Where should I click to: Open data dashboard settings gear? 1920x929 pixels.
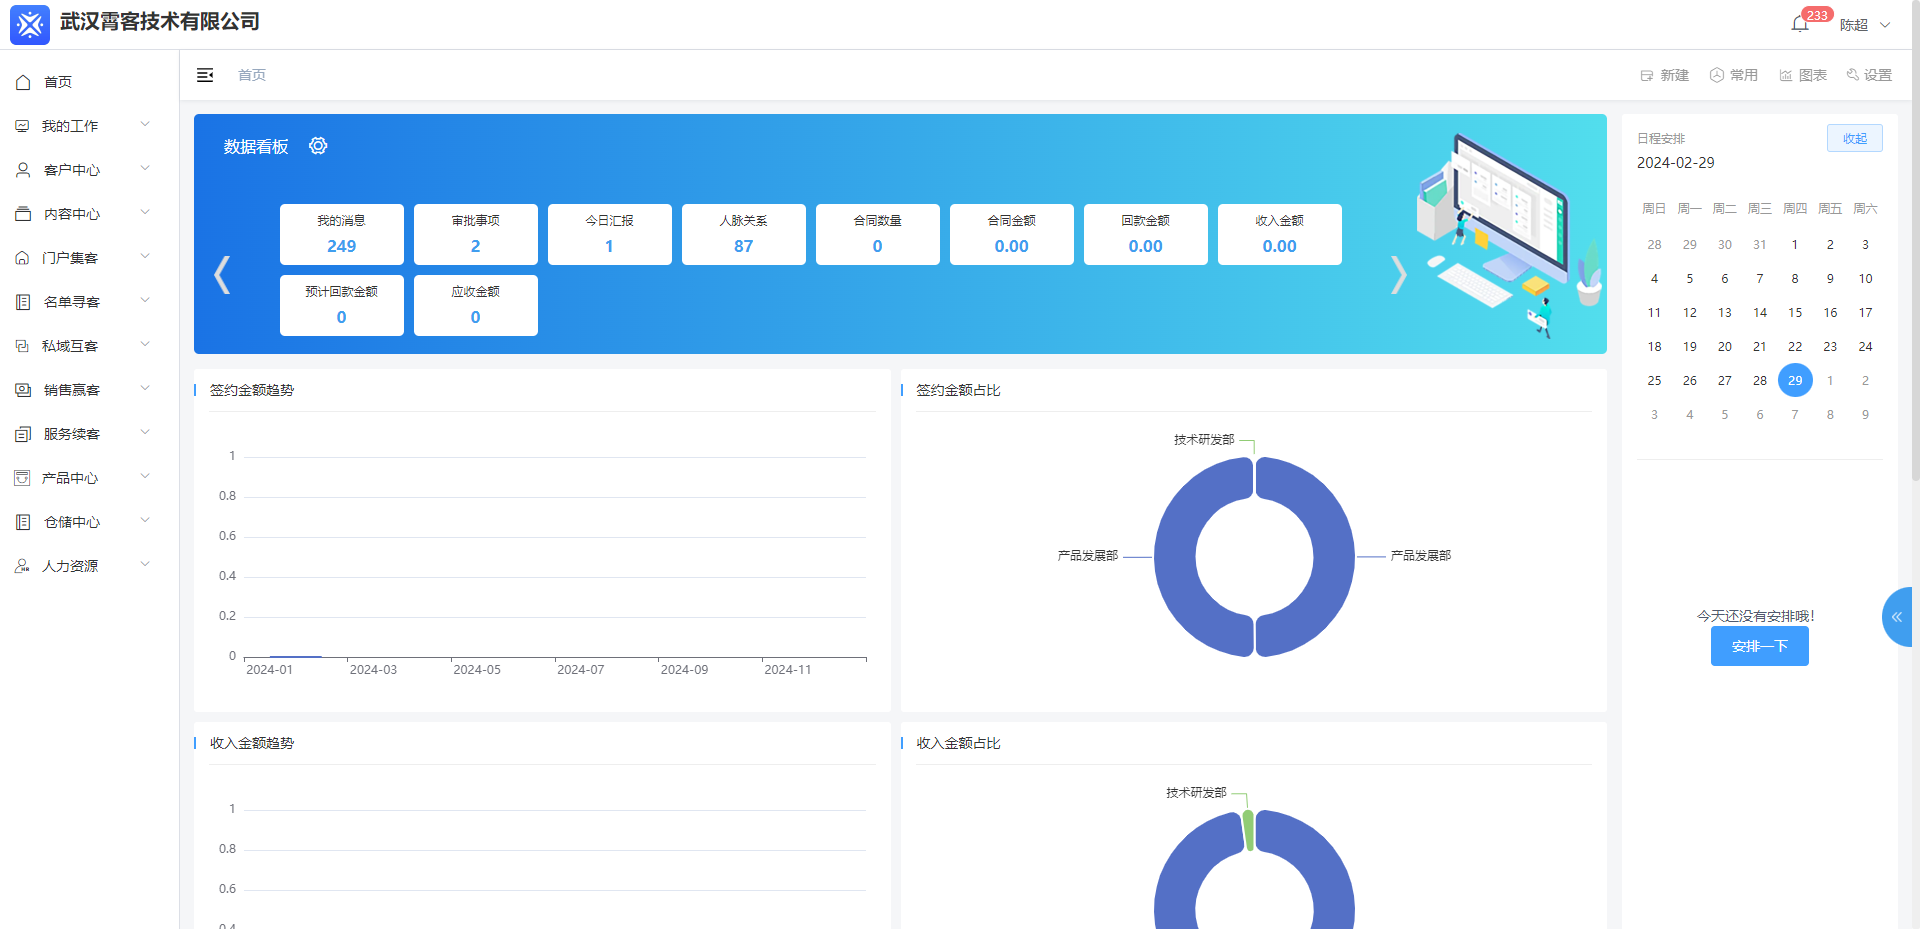click(x=318, y=146)
